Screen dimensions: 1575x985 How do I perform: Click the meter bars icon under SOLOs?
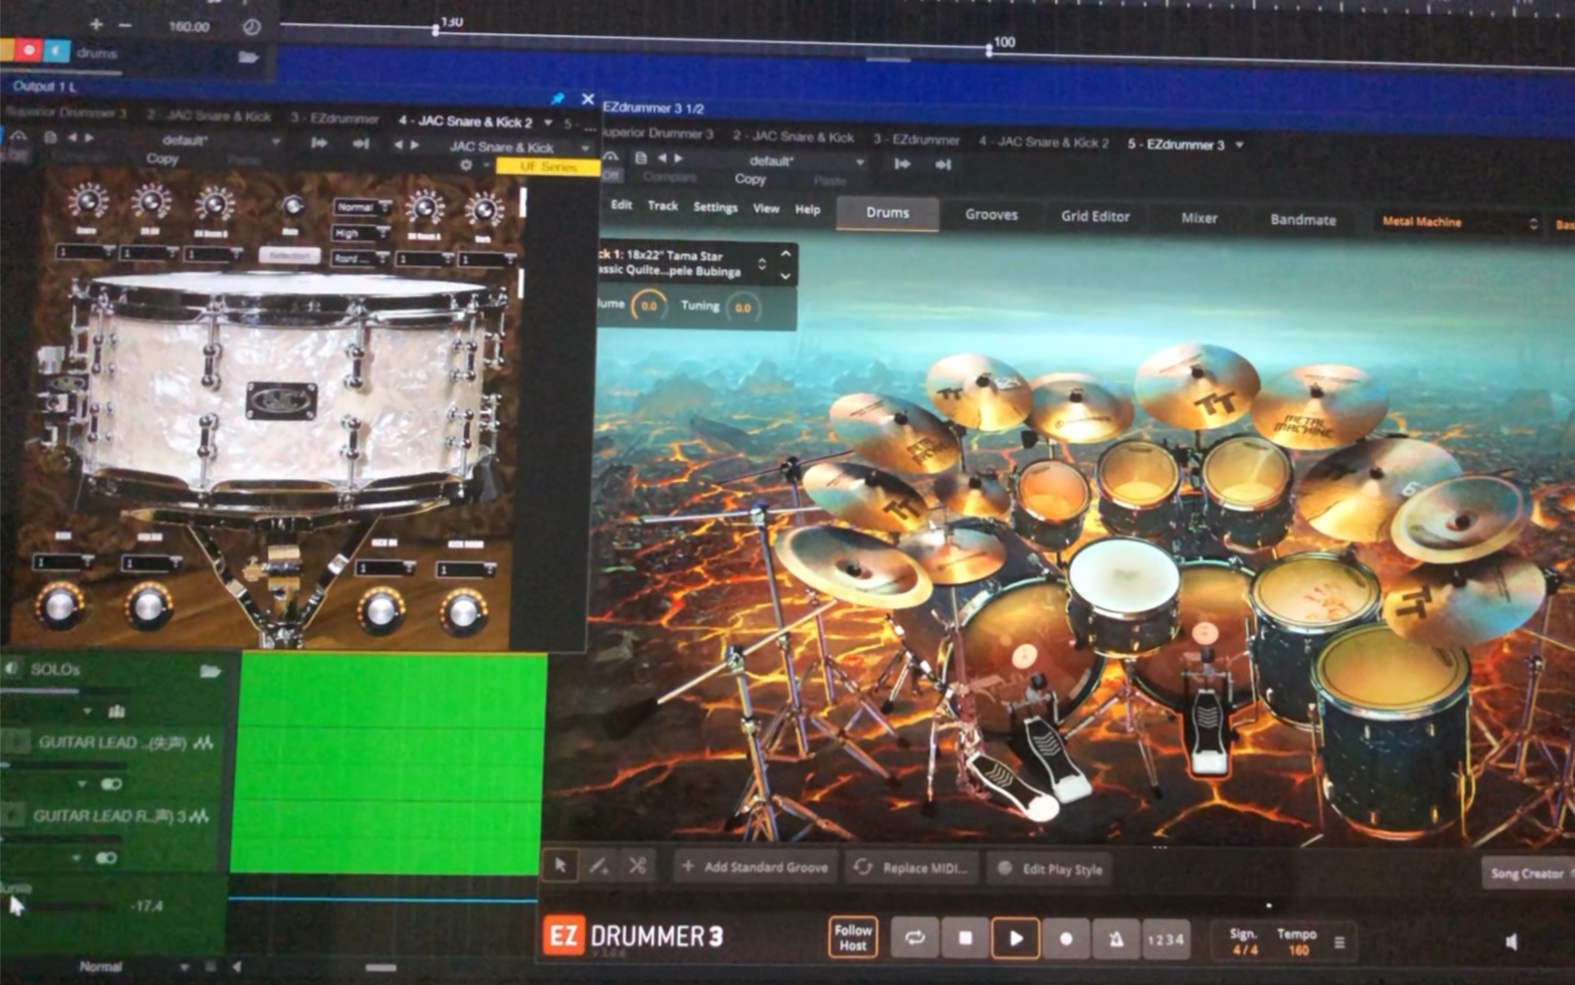pyautogui.click(x=116, y=711)
